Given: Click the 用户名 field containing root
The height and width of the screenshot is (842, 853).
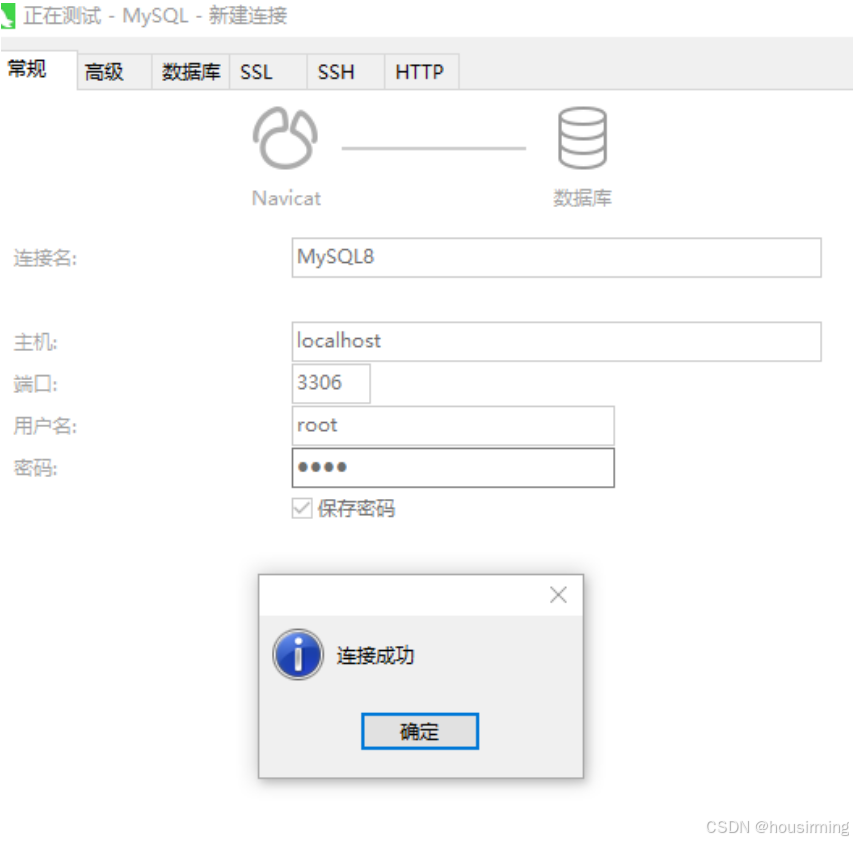Looking at the screenshot, I should point(452,425).
